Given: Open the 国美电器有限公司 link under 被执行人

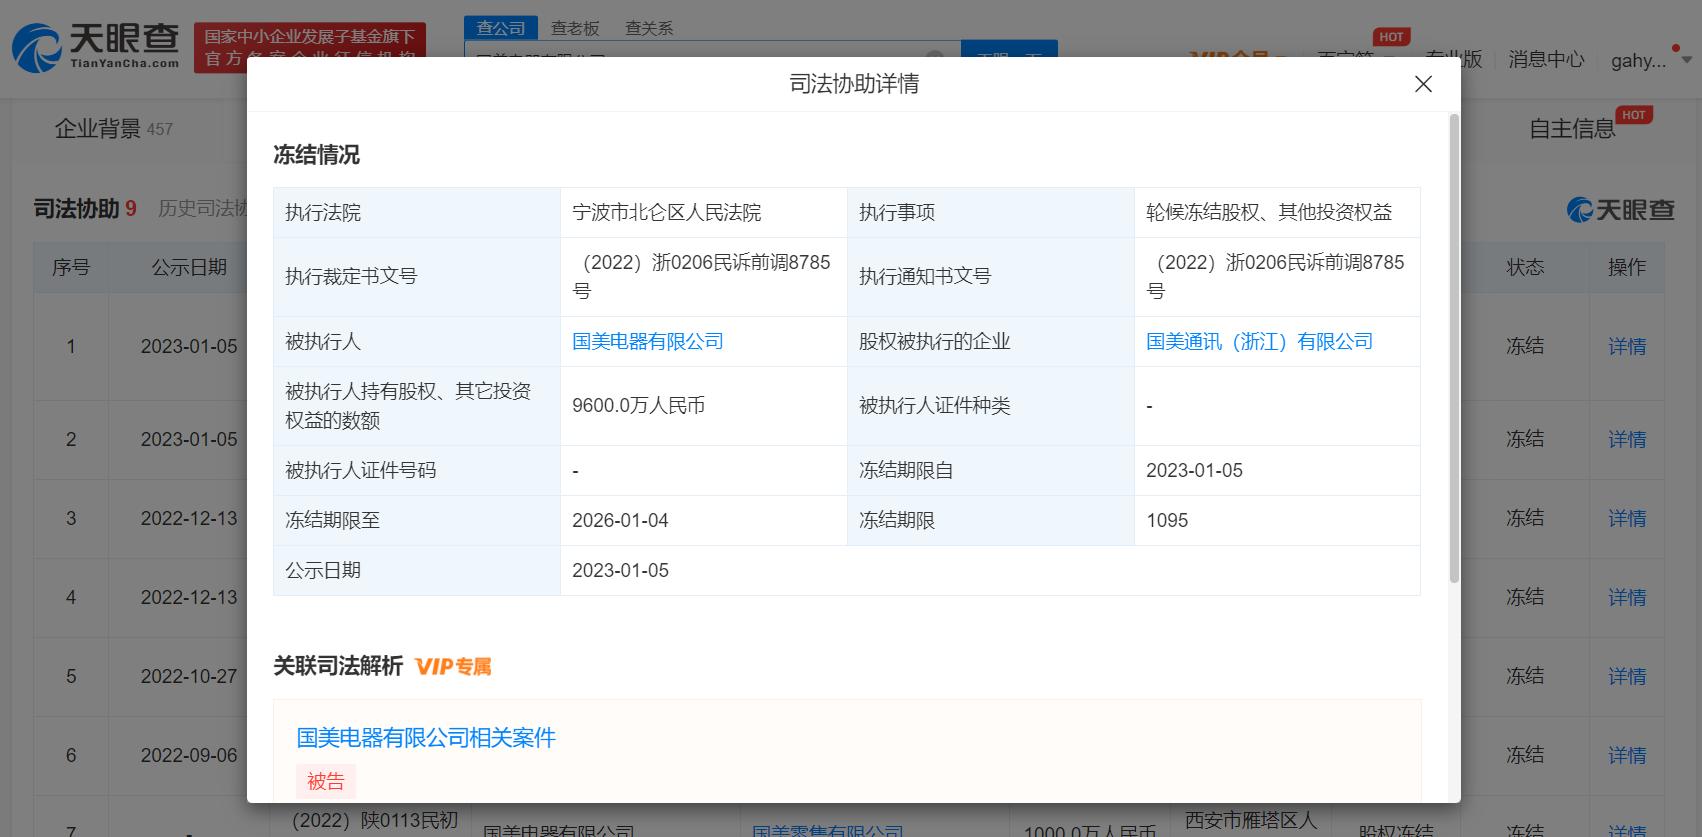Looking at the screenshot, I should (x=647, y=342).
